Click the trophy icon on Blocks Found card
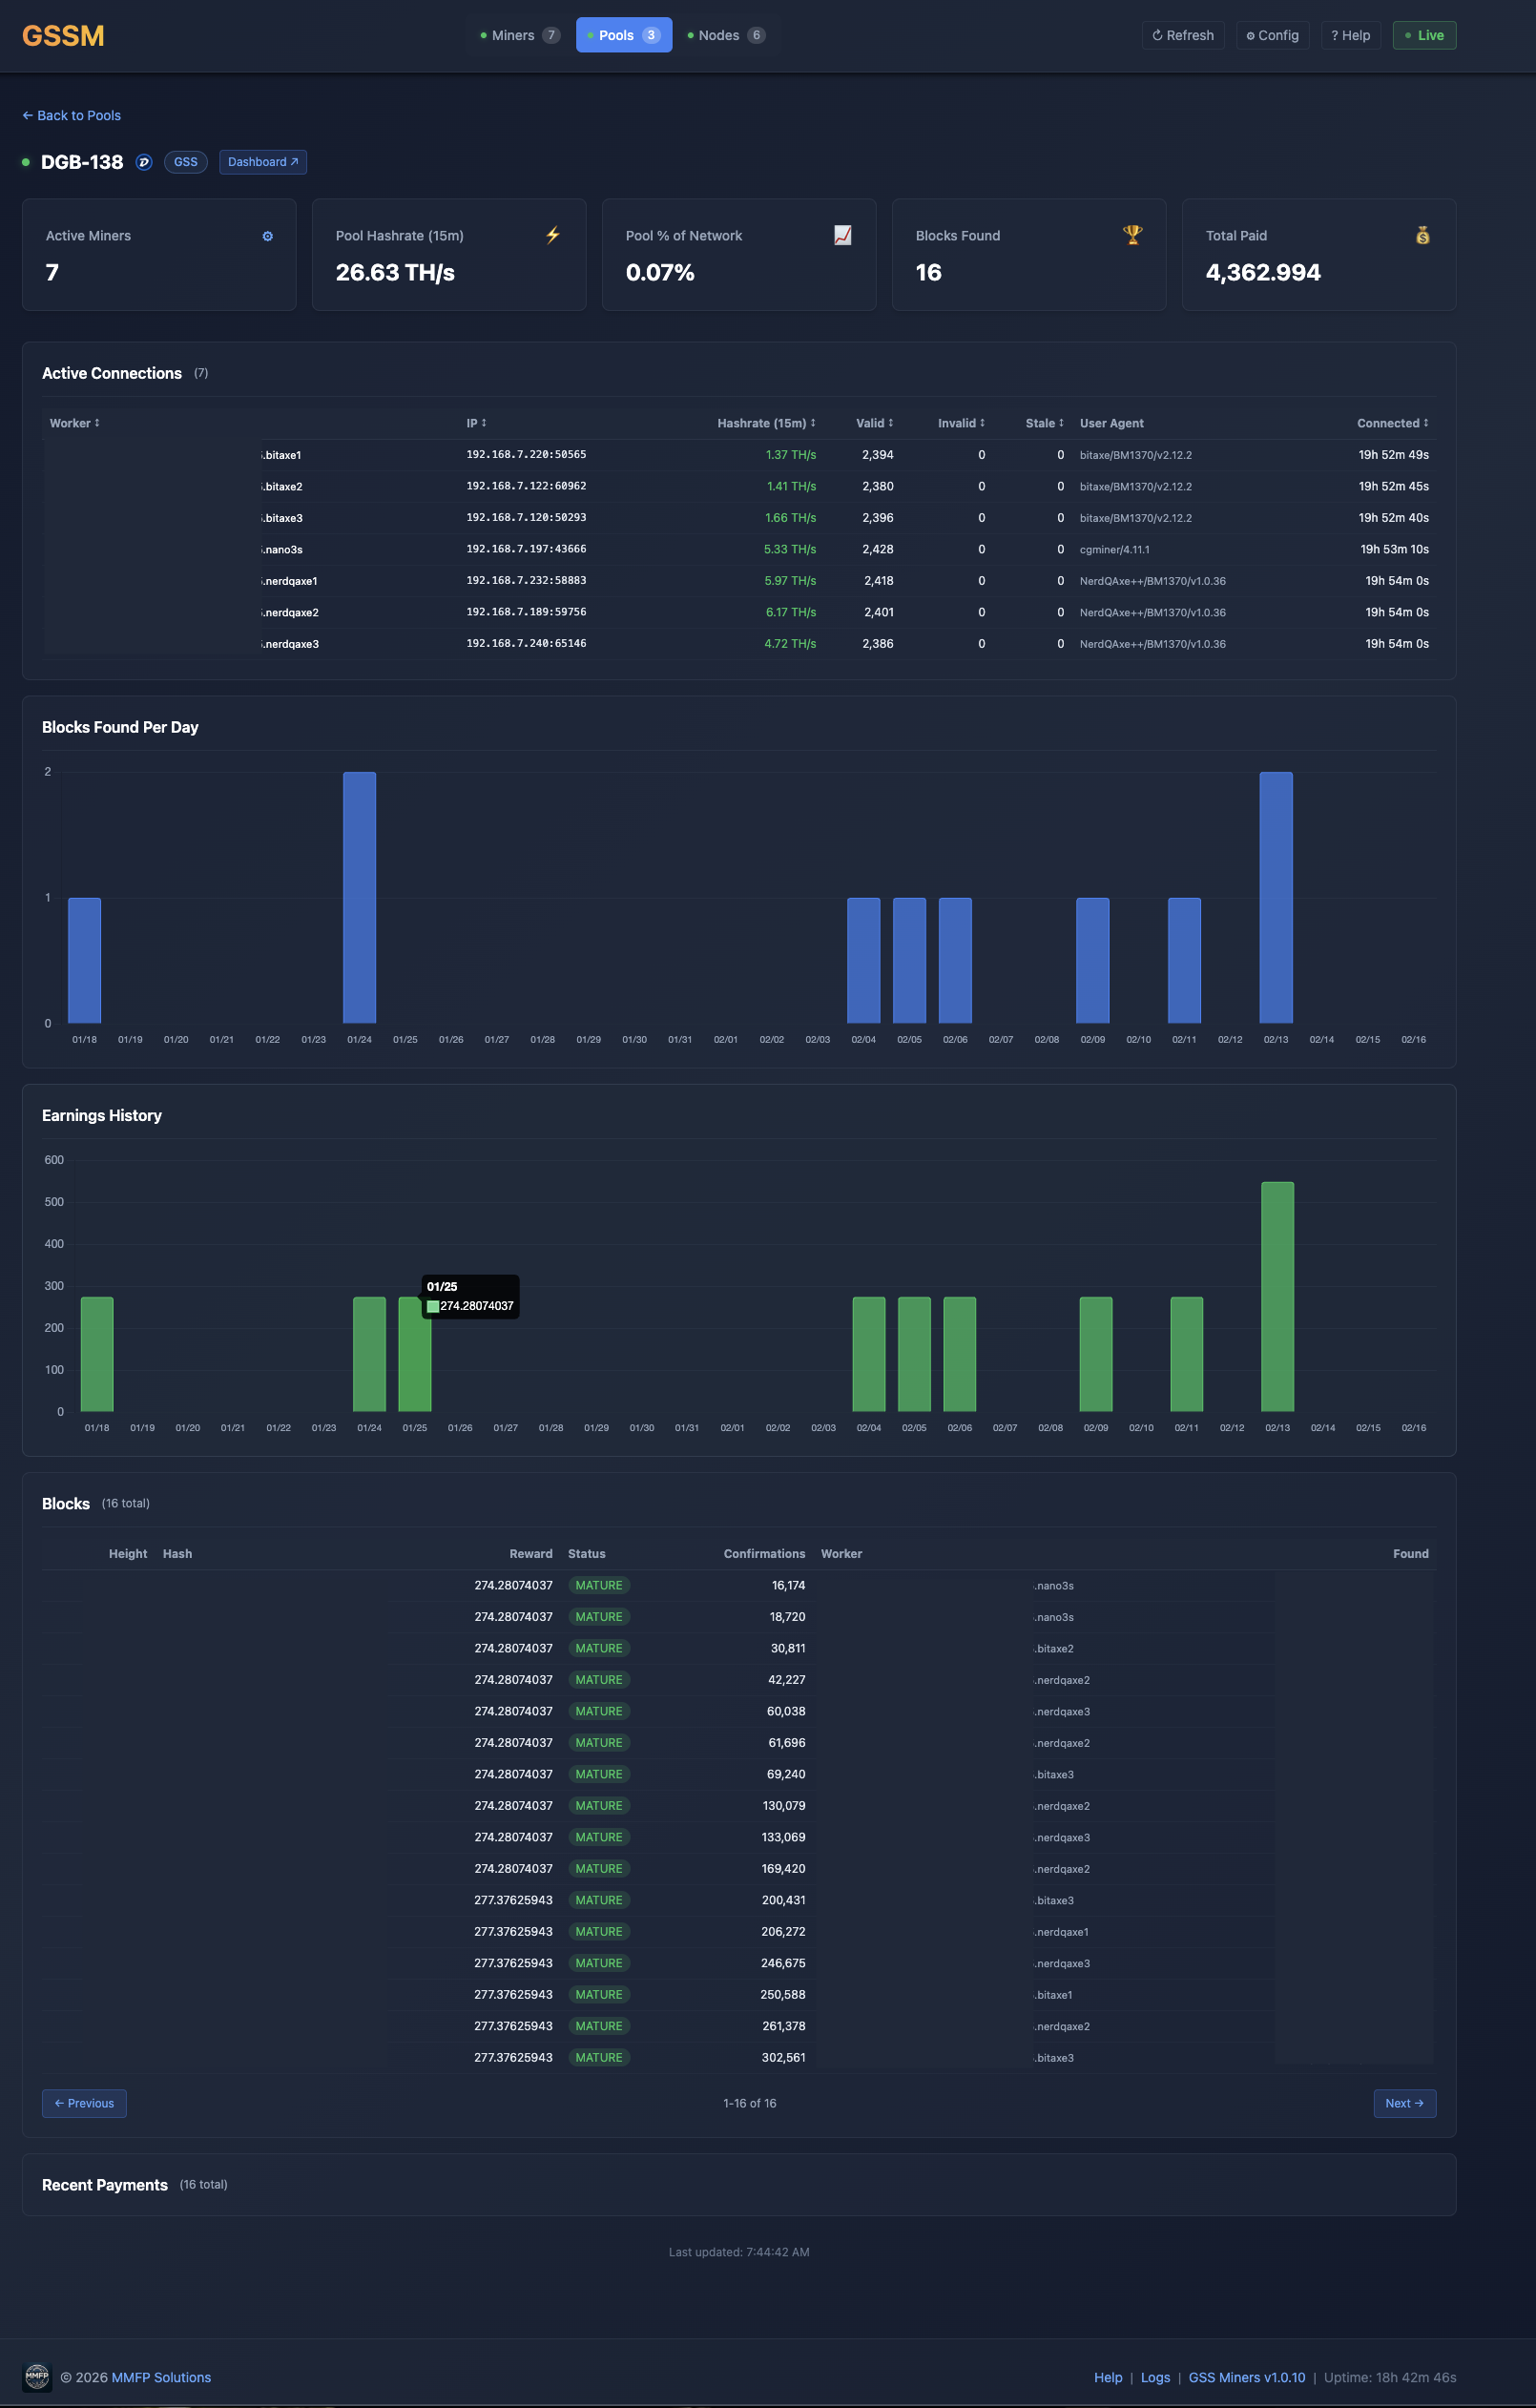1536x2408 pixels. (1131, 236)
